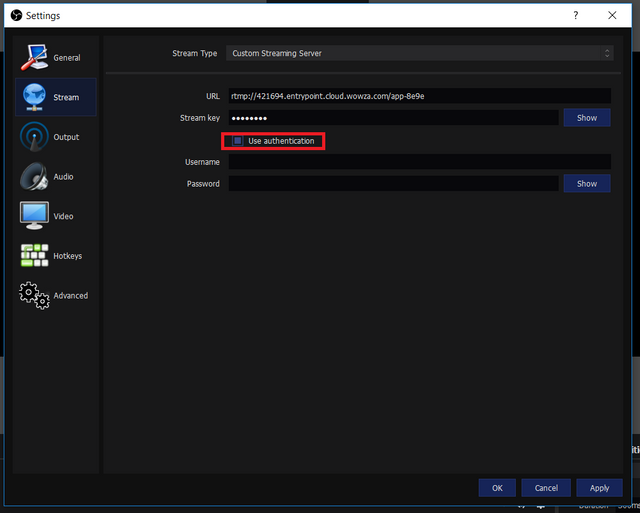640x513 pixels.
Task: Close the Settings dialog
Action: click(x=612, y=16)
